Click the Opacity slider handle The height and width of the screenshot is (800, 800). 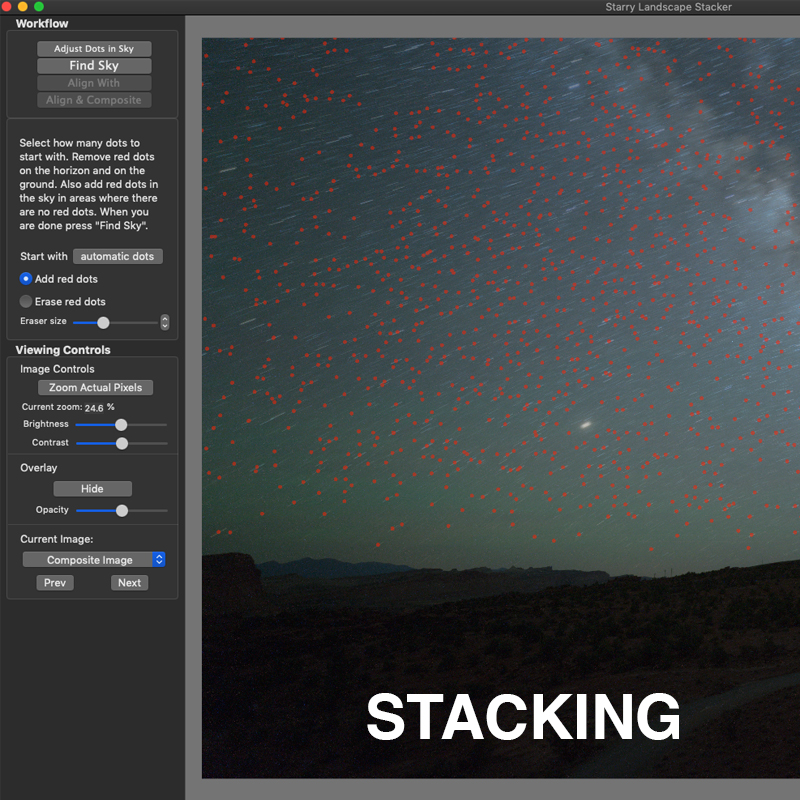click(122, 510)
